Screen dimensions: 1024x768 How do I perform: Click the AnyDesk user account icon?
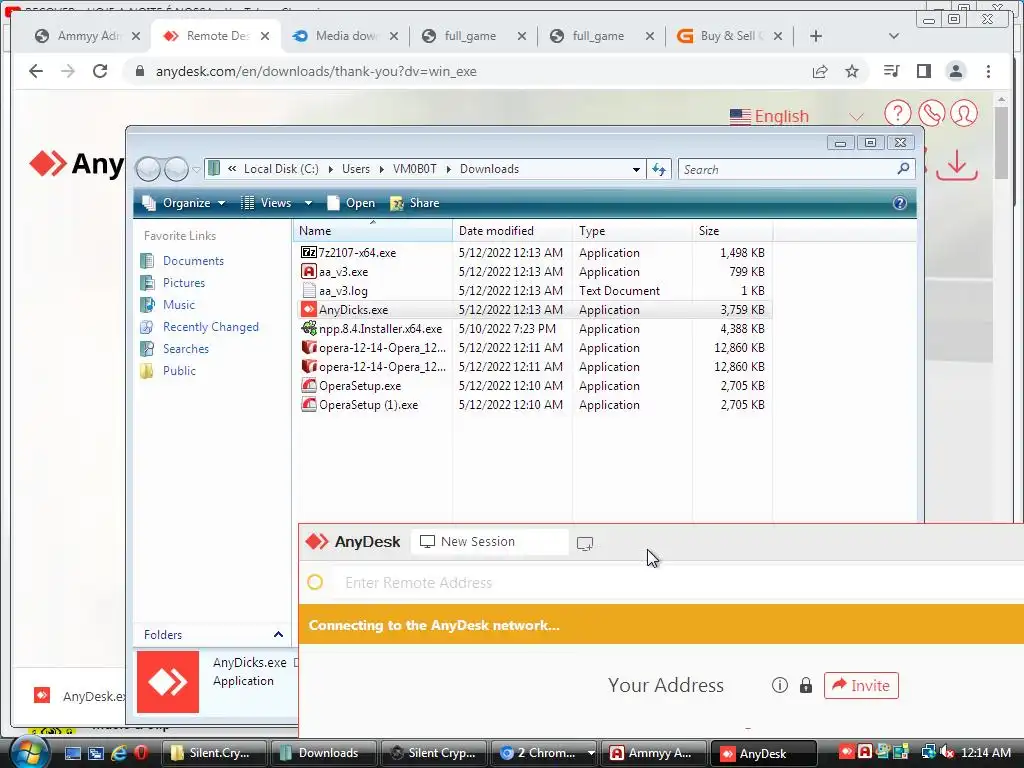pyautogui.click(x=964, y=114)
